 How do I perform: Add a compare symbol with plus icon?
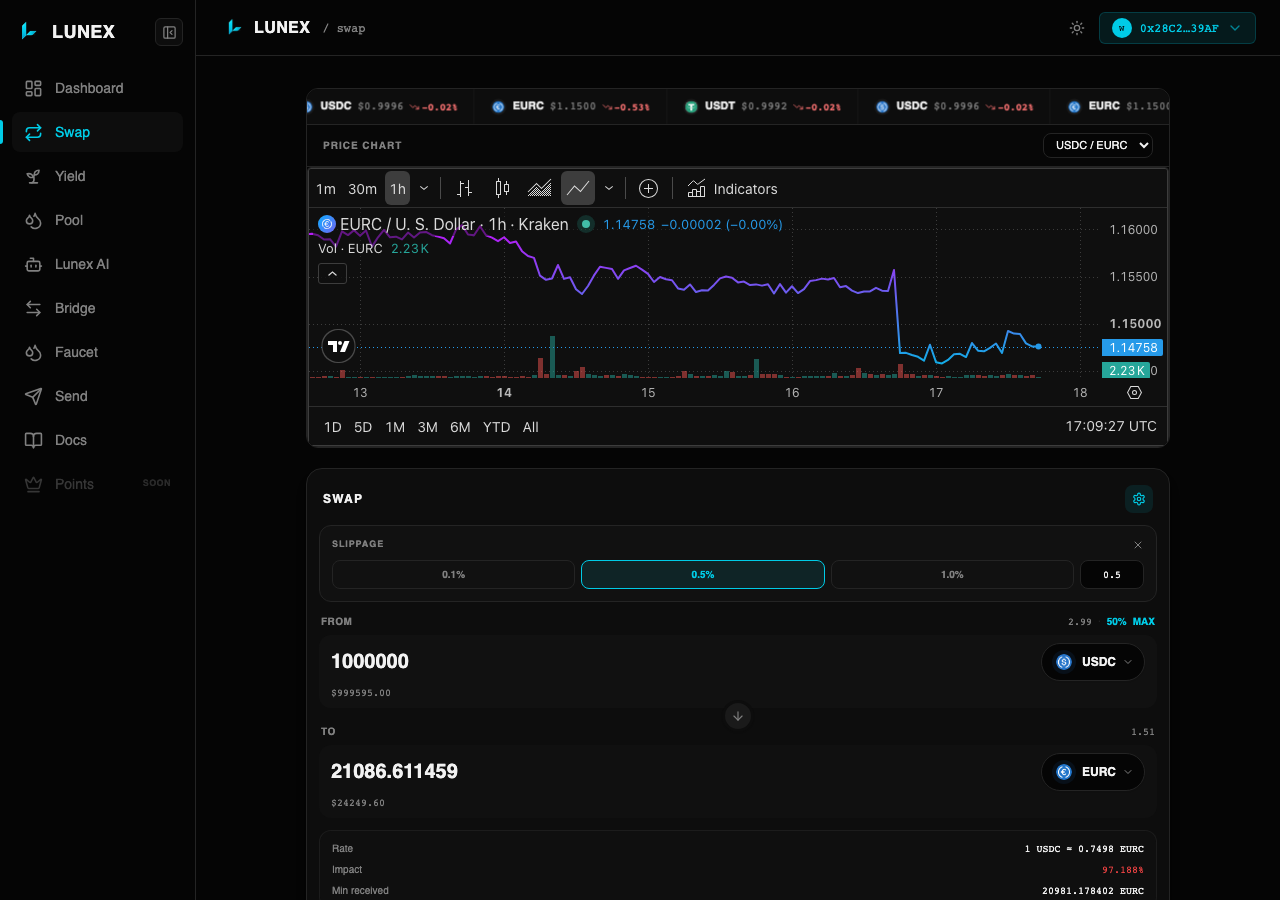(648, 188)
